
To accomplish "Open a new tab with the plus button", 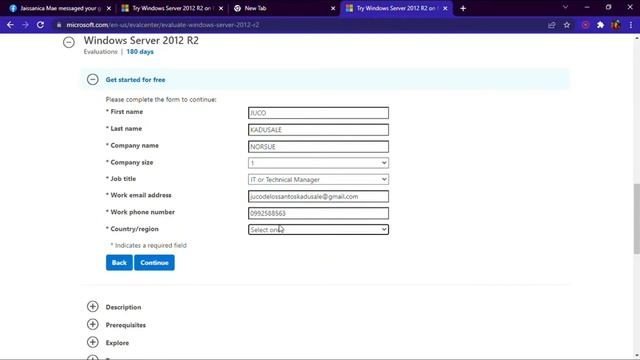I will (x=463, y=8).
